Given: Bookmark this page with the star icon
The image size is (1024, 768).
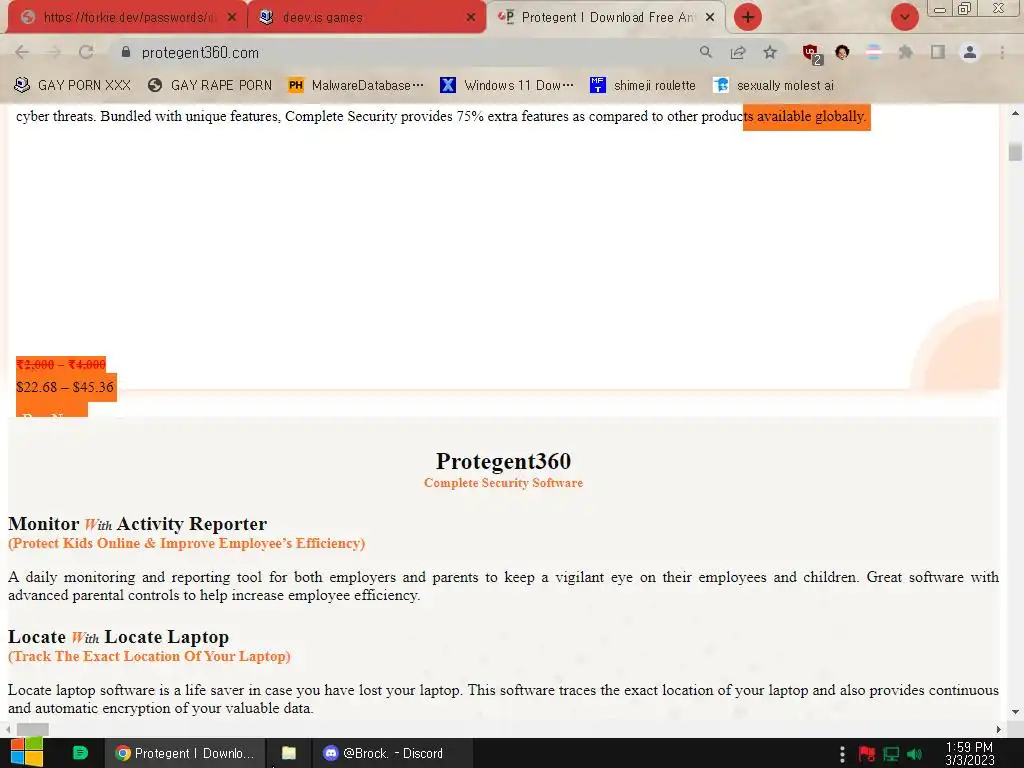Looking at the screenshot, I should tap(770, 52).
